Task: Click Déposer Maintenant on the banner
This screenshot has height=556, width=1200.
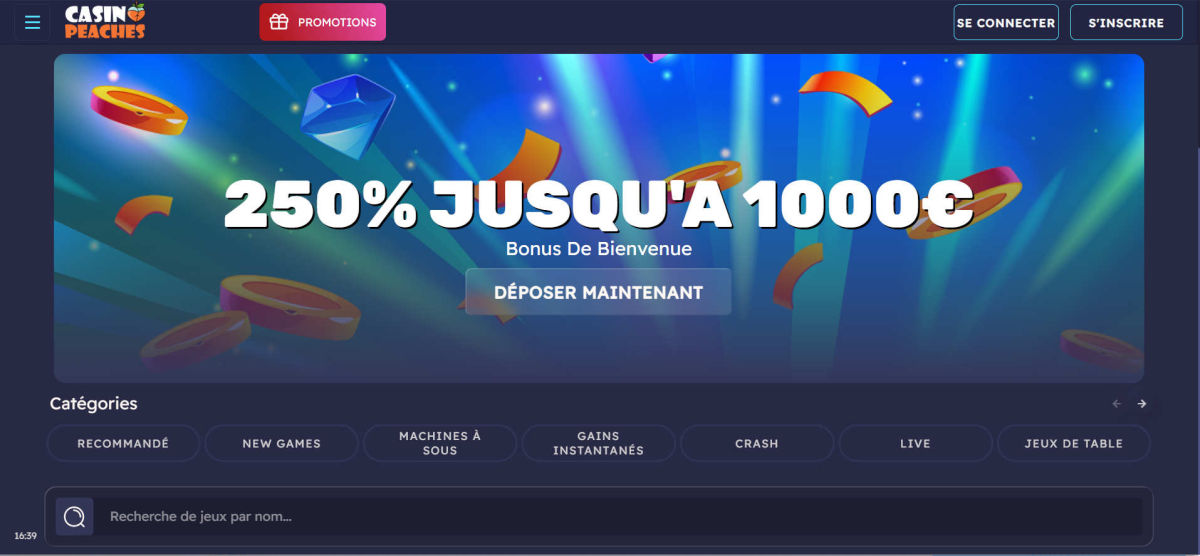Action: (598, 292)
